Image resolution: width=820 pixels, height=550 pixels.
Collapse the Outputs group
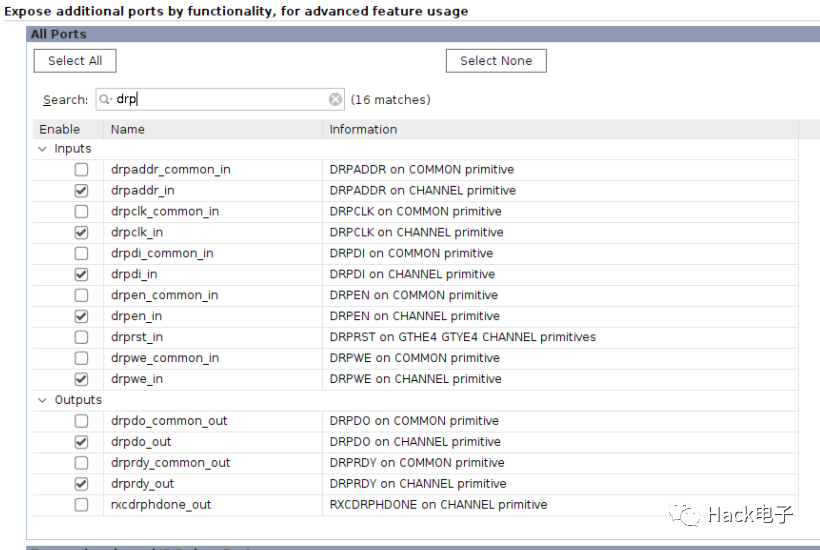(x=42, y=400)
